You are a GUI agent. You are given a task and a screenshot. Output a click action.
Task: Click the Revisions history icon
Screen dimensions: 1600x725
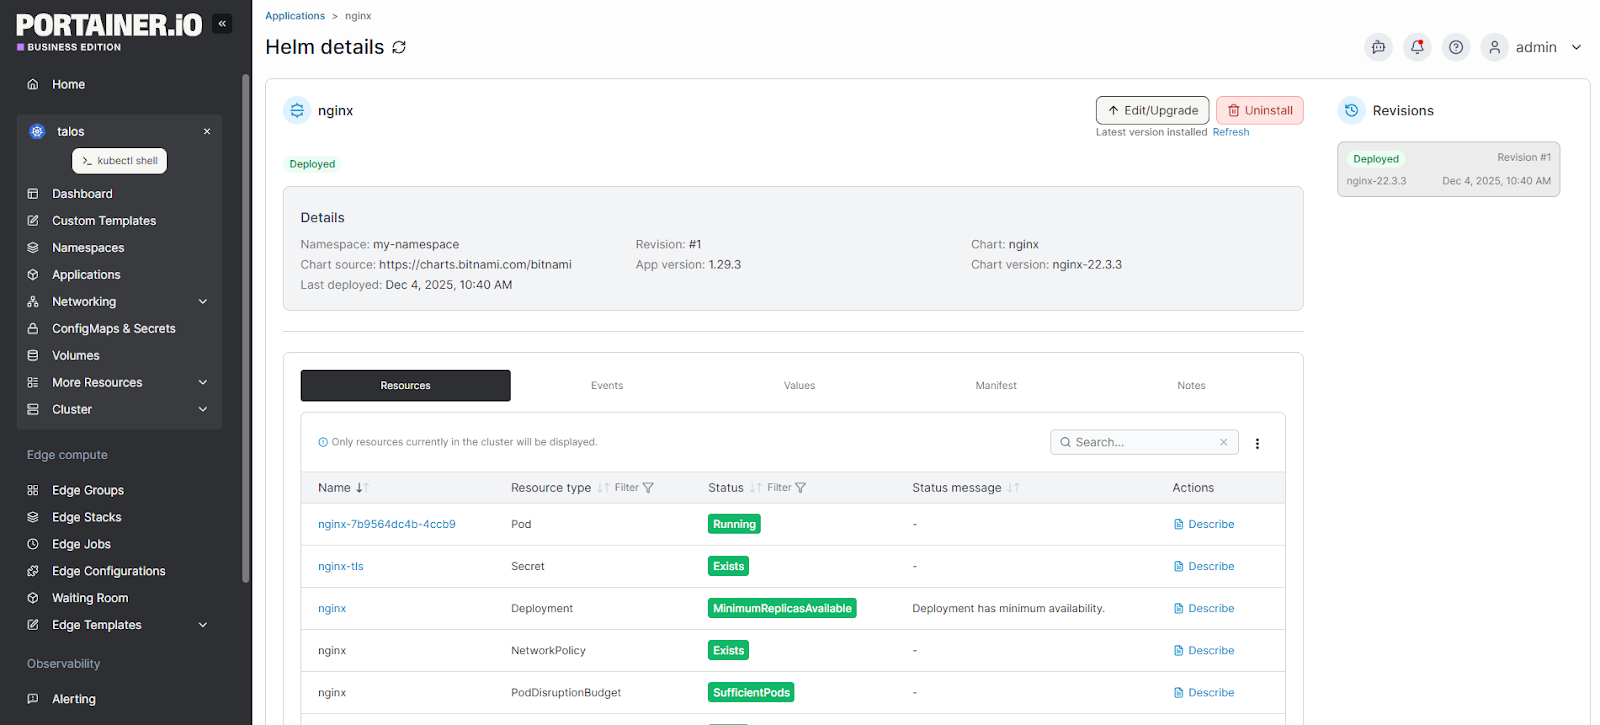(1351, 110)
